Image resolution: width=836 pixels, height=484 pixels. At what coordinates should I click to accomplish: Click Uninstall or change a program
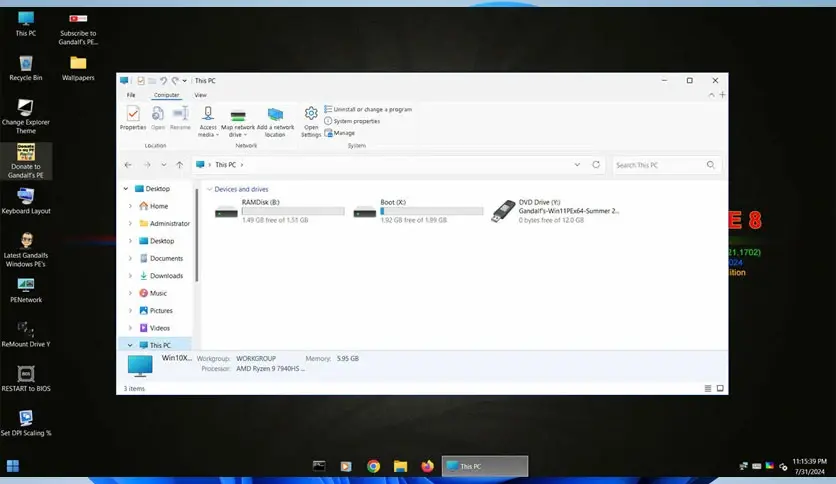pos(371,109)
